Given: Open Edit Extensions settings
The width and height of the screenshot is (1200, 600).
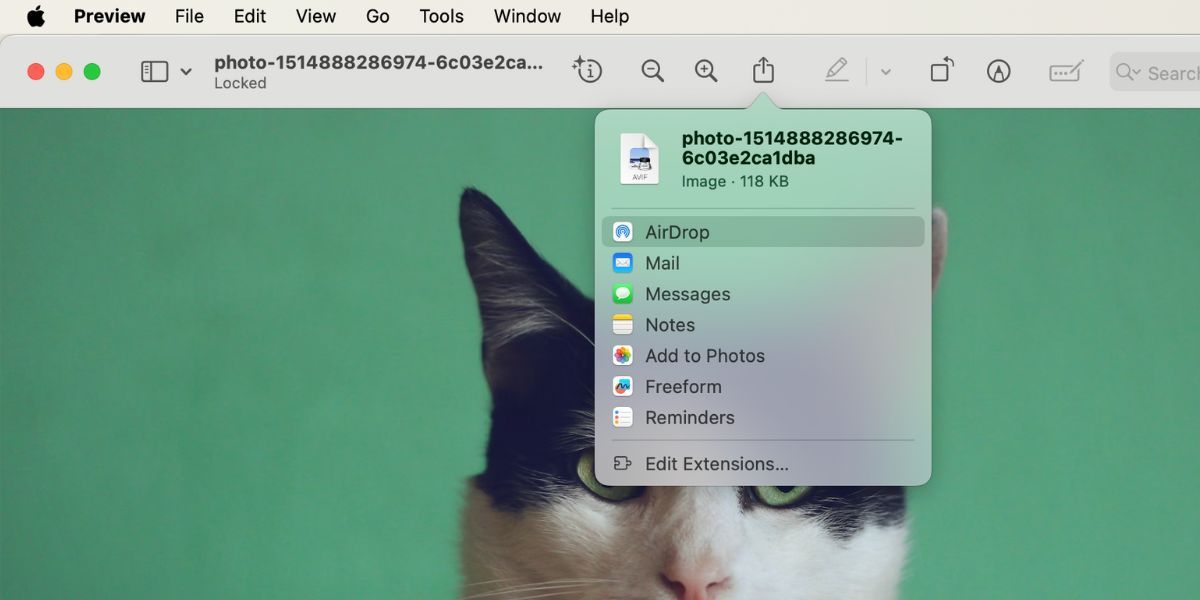Looking at the screenshot, I should [716, 463].
